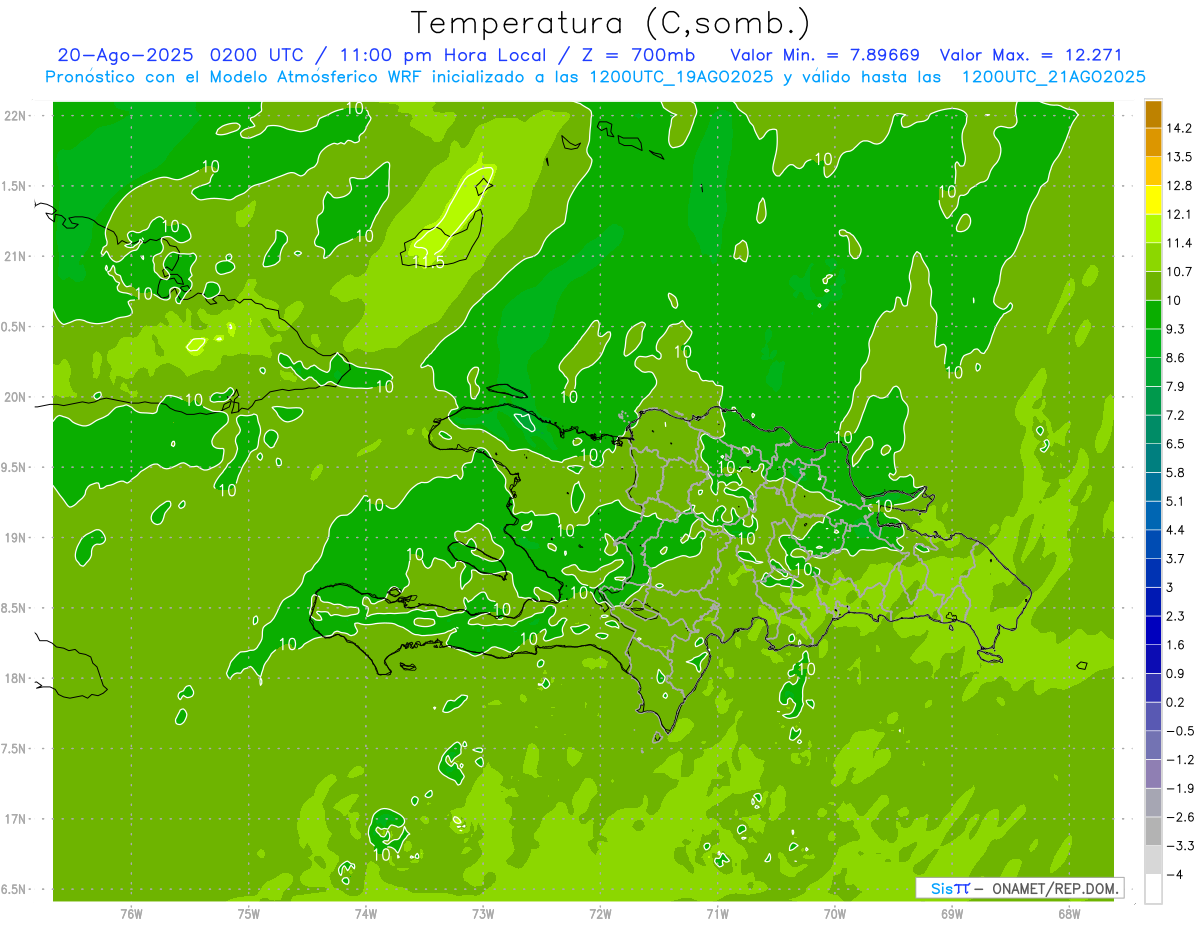The width and height of the screenshot is (1200, 927).
Task: Click the "20N" latitude label
Action: click(16, 397)
